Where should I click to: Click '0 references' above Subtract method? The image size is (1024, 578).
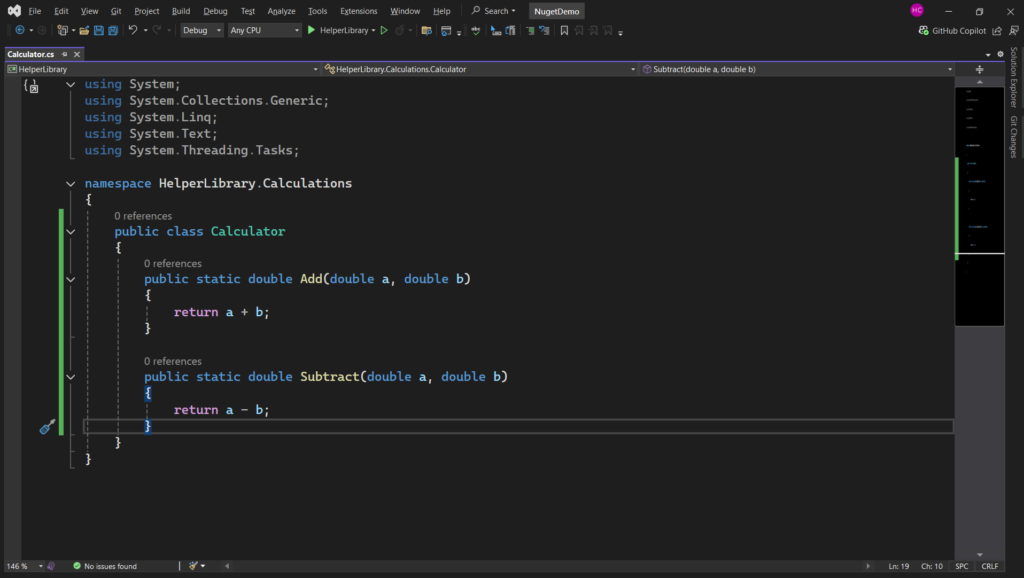click(172, 361)
